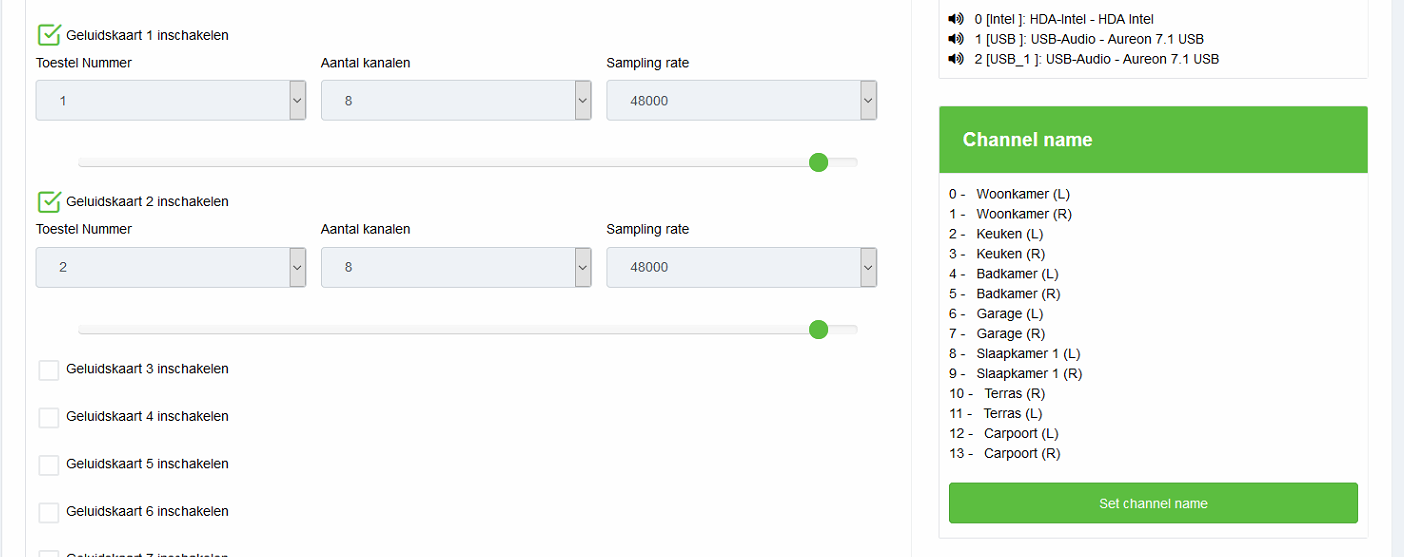Click speaker icon beside device 2 USB_1

(x=955, y=59)
